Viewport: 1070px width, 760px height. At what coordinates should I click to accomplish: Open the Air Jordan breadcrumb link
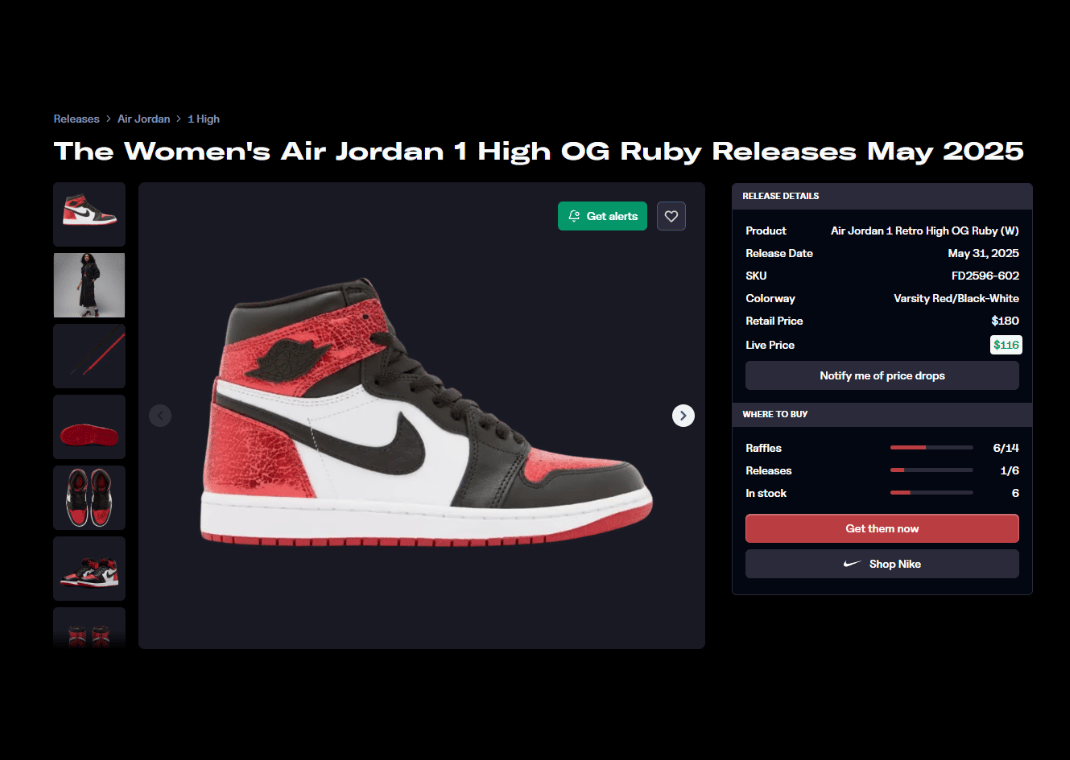pyautogui.click(x=143, y=119)
